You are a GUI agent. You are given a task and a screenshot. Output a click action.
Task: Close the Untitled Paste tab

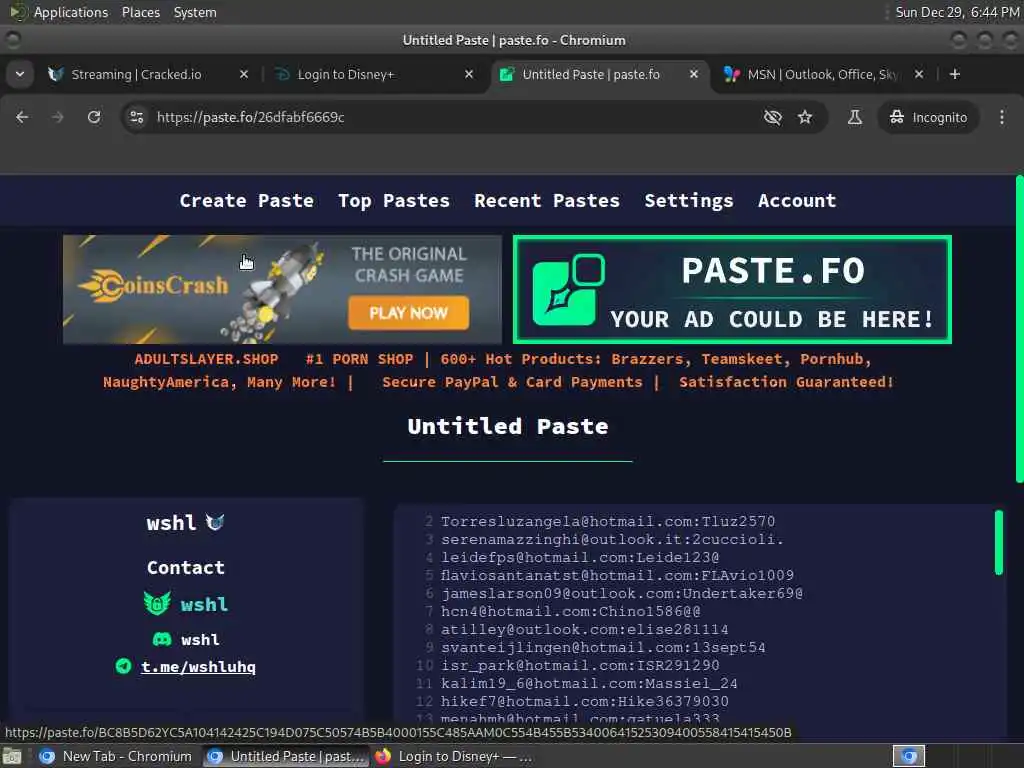pyautogui.click(x=694, y=74)
